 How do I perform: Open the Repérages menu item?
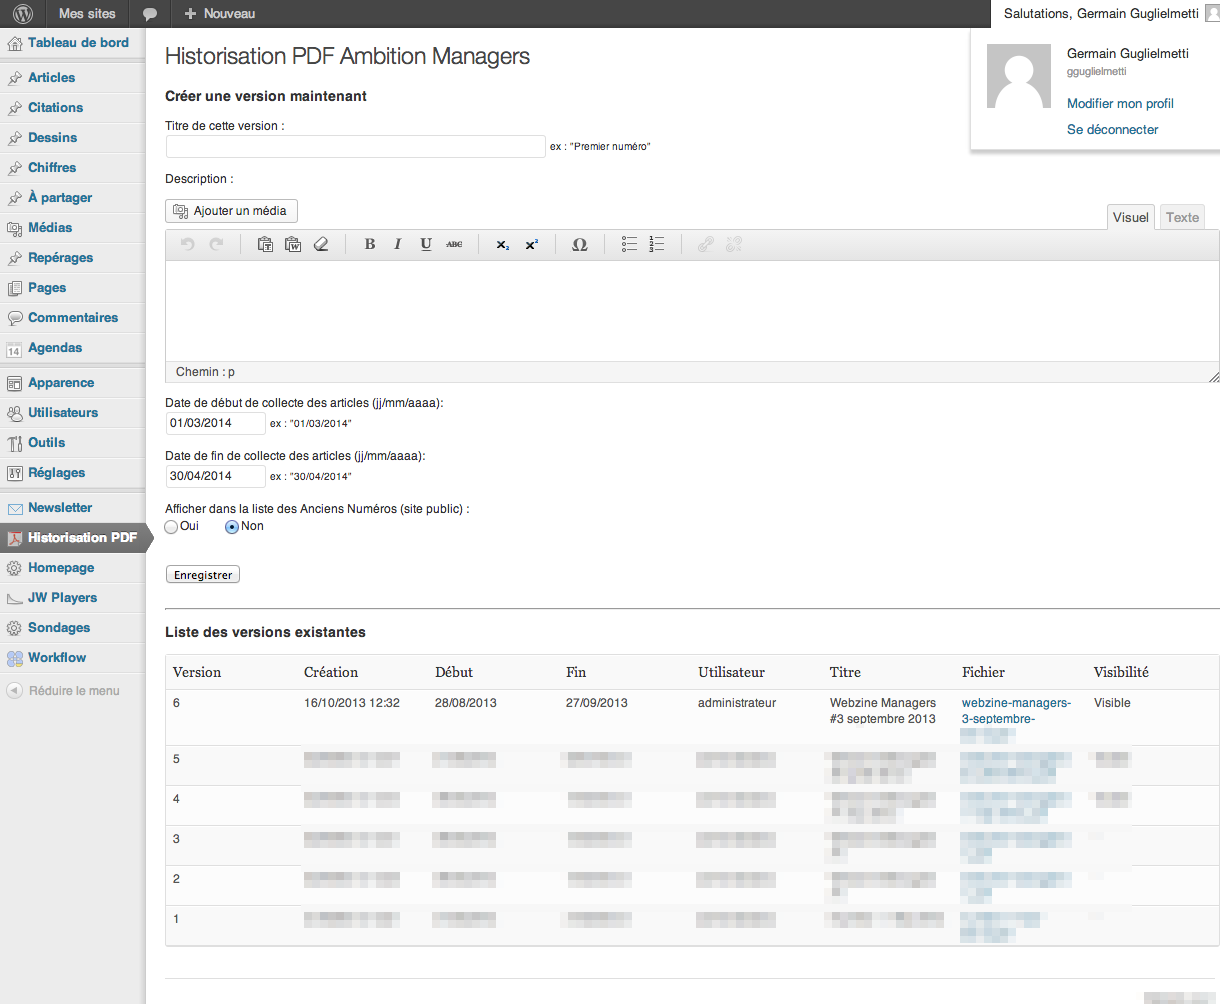coord(72,258)
